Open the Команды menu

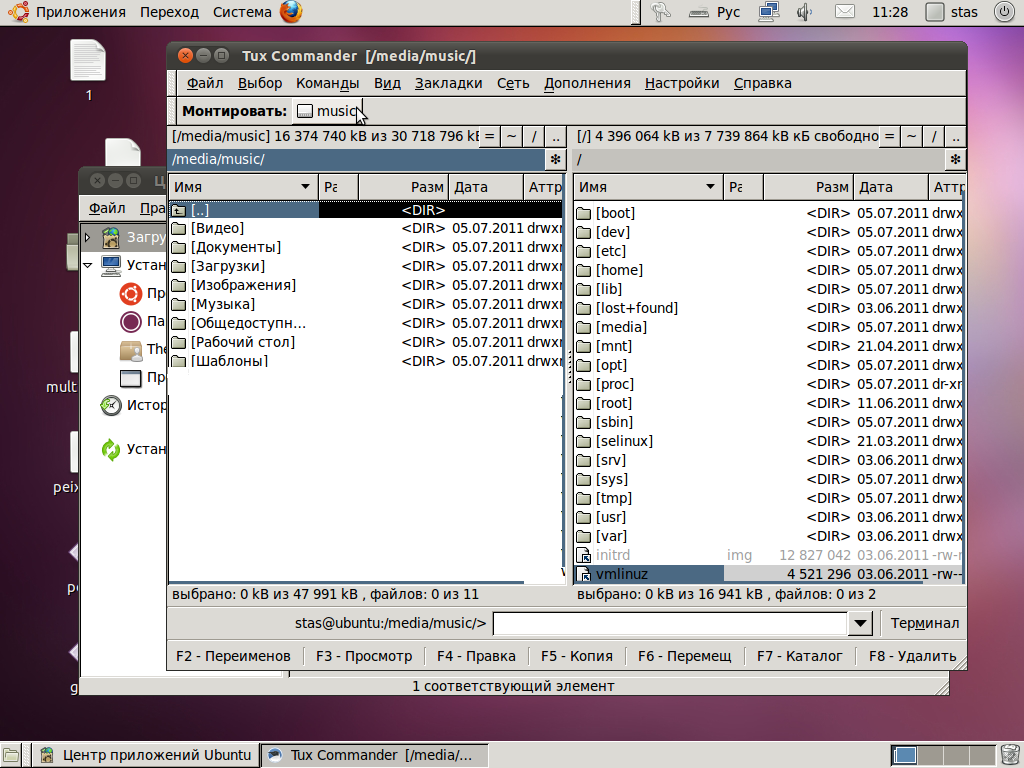[327, 84]
